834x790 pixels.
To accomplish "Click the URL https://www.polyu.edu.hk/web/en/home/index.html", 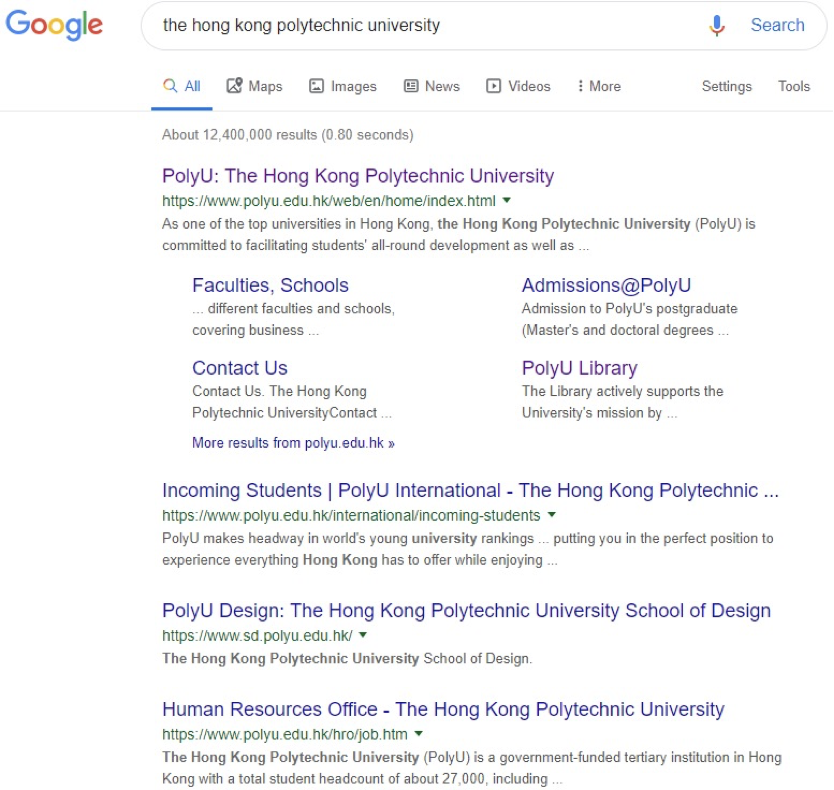I will (x=329, y=201).
